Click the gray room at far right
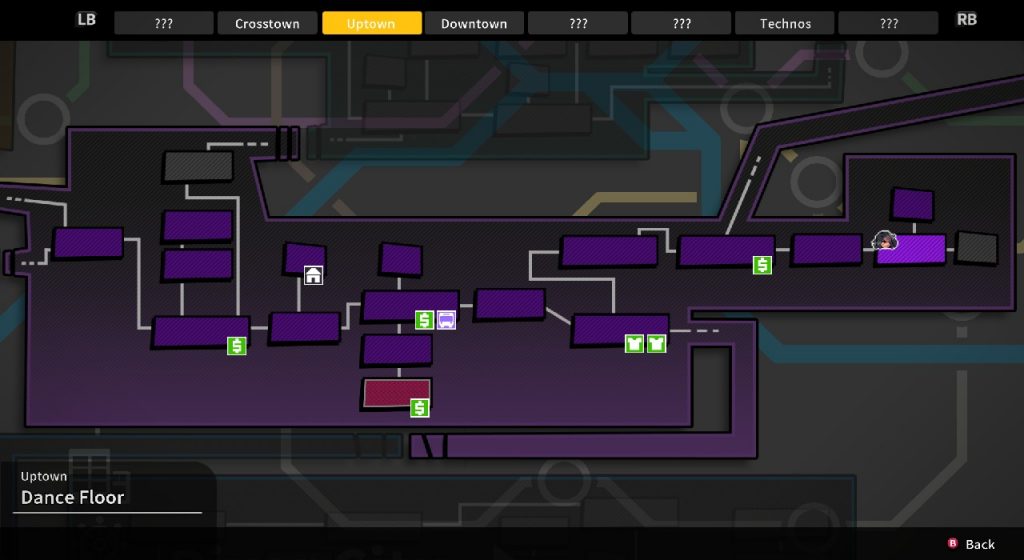 (976, 248)
